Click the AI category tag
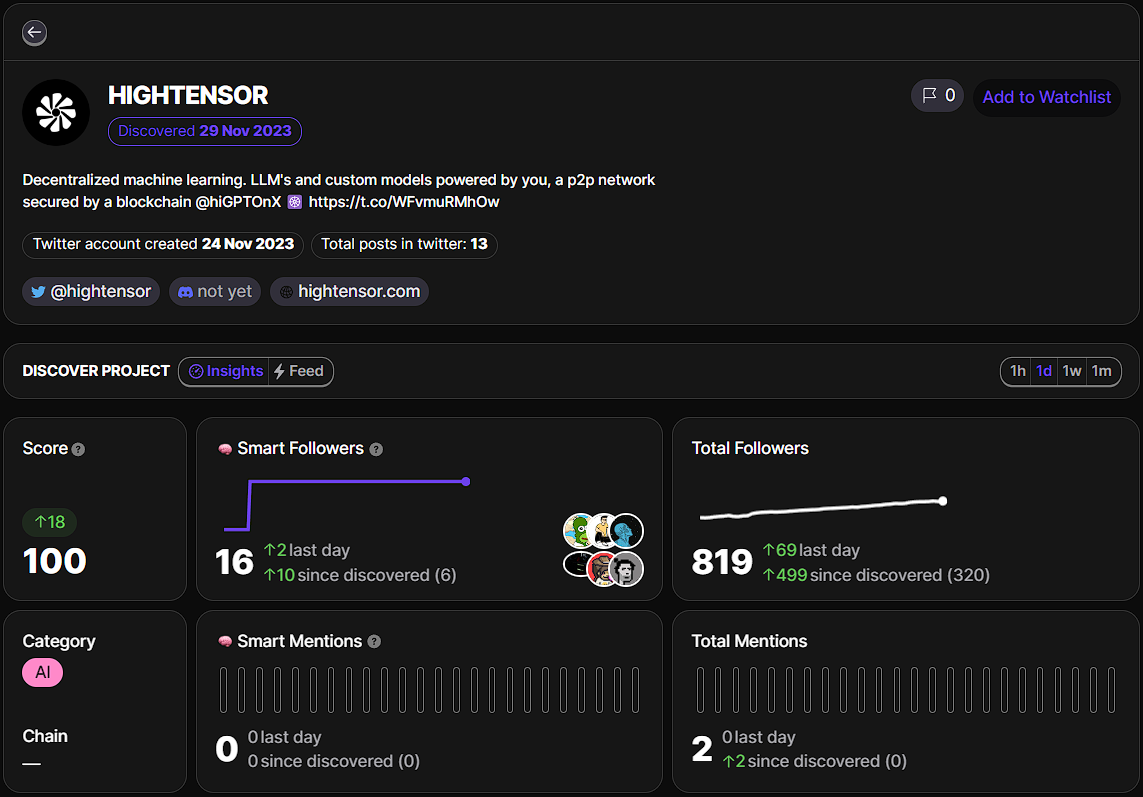1143x797 pixels. pyautogui.click(x=43, y=672)
